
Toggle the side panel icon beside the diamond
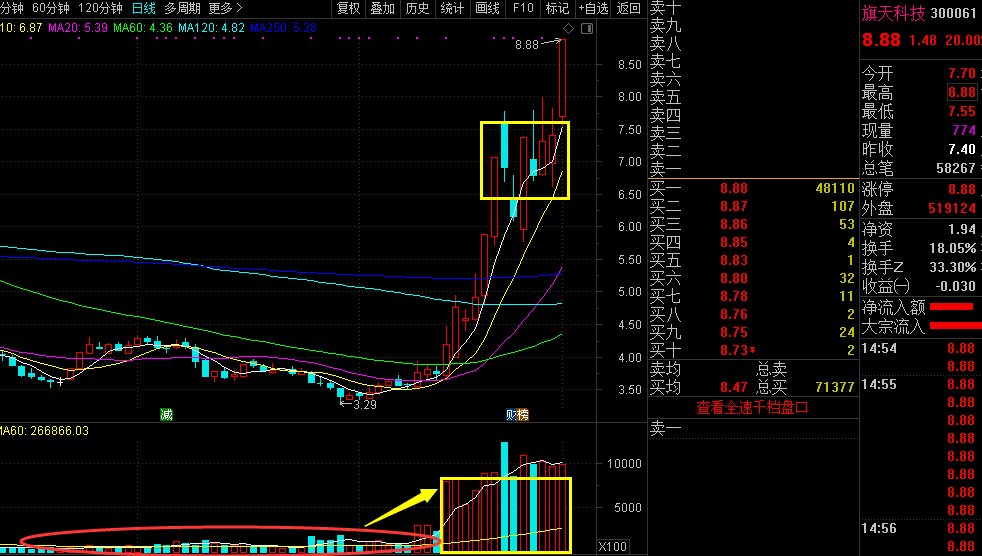pos(585,30)
